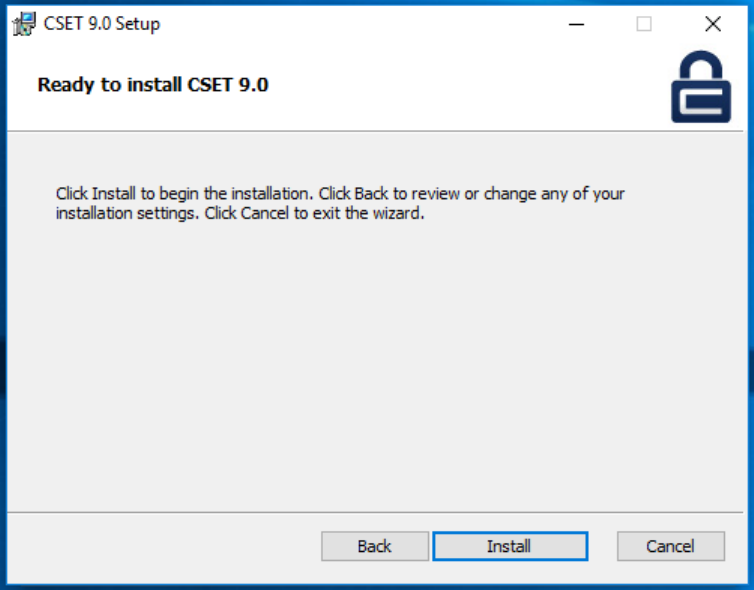Click the CSET padlock logo
The height and width of the screenshot is (590, 754).
point(700,88)
